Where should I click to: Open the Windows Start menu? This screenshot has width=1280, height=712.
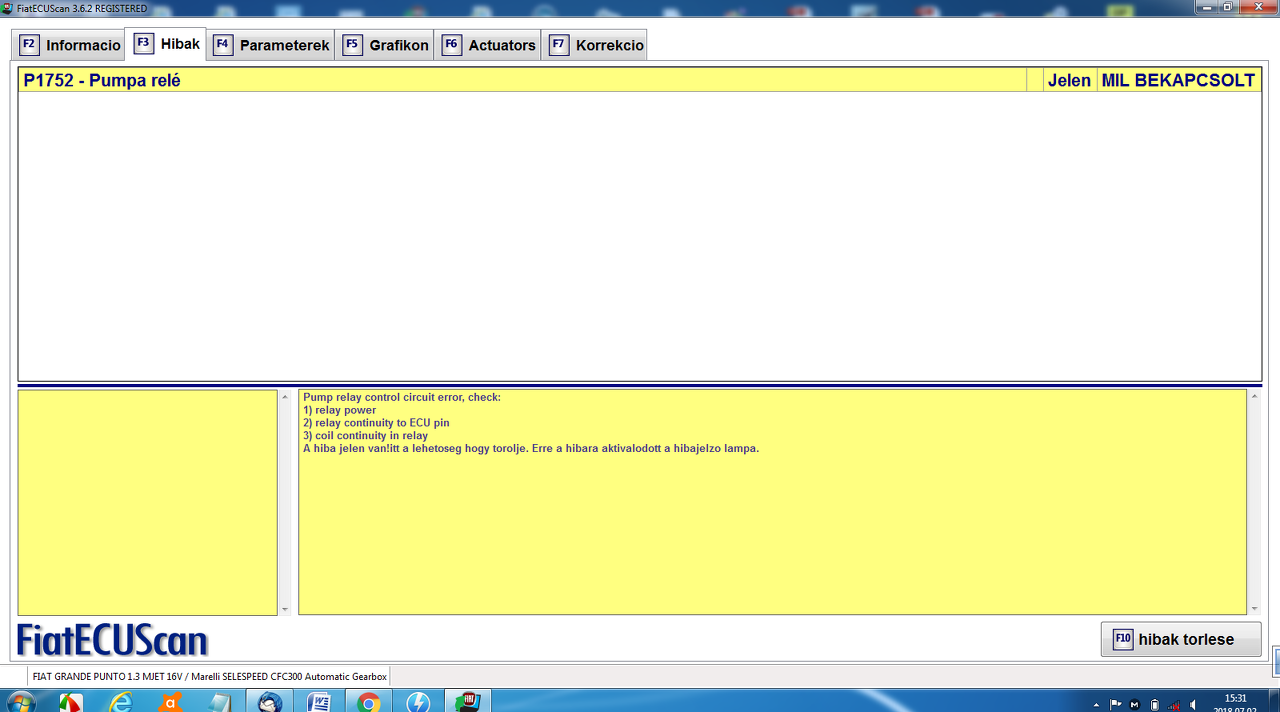click(19, 702)
